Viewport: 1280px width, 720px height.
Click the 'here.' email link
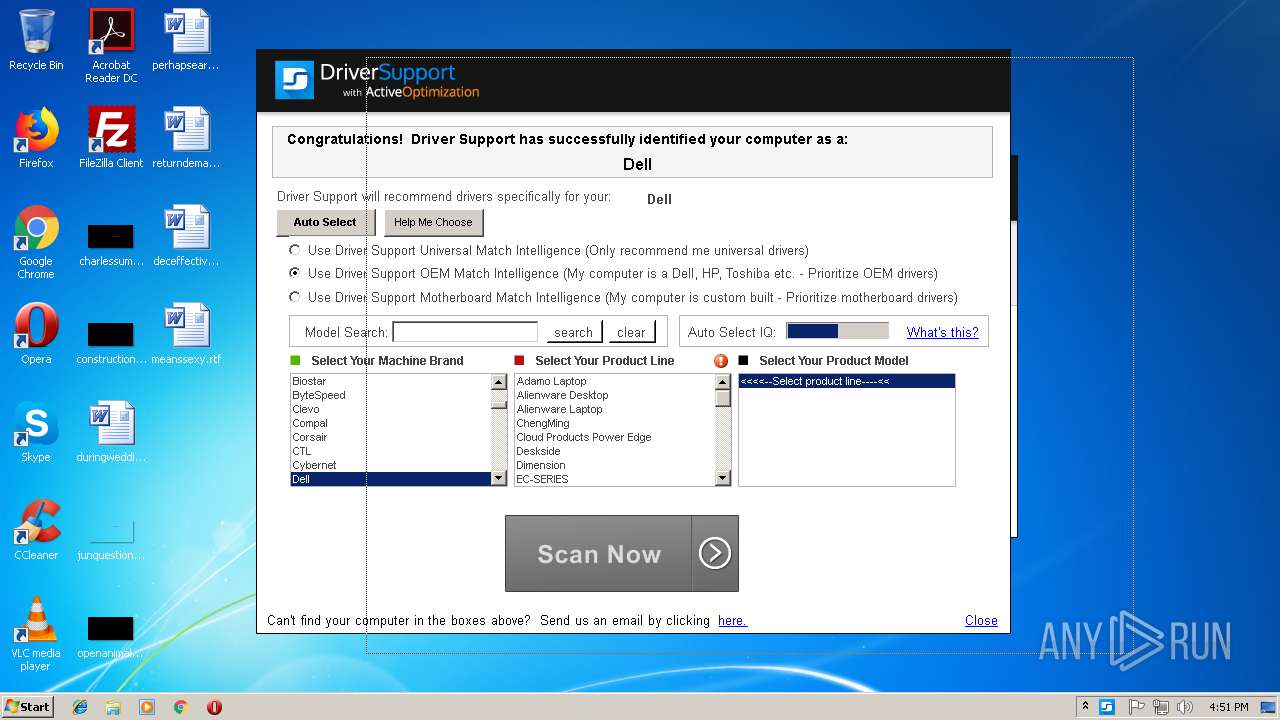(x=732, y=620)
